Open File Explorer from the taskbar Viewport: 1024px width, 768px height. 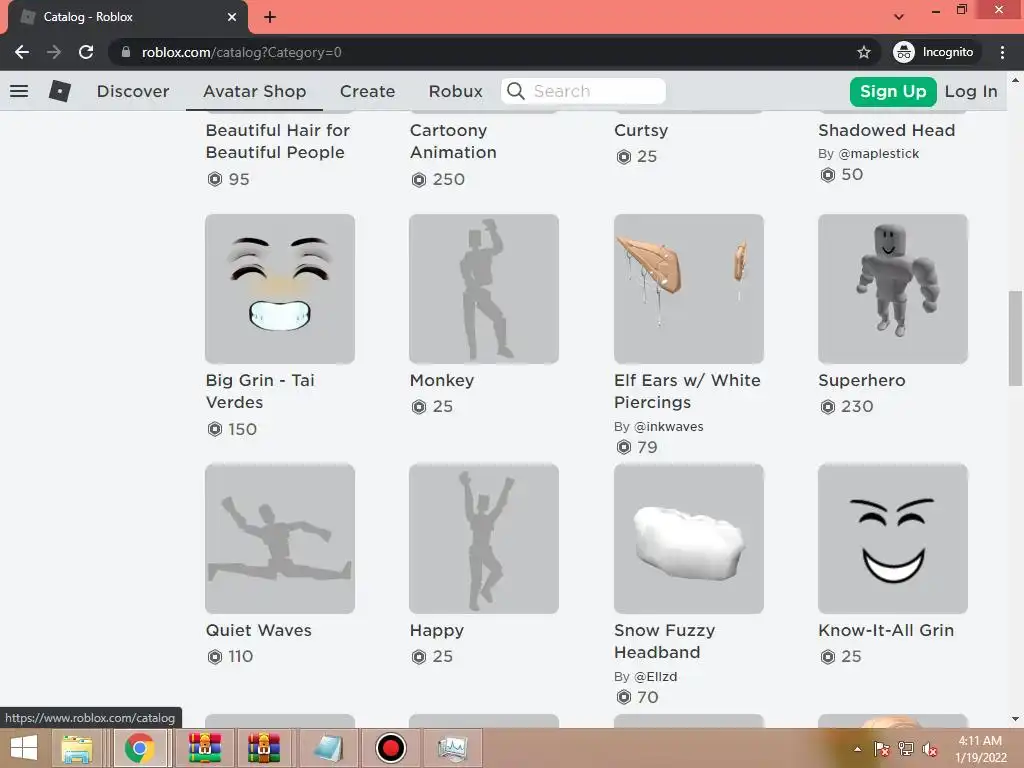click(x=77, y=749)
